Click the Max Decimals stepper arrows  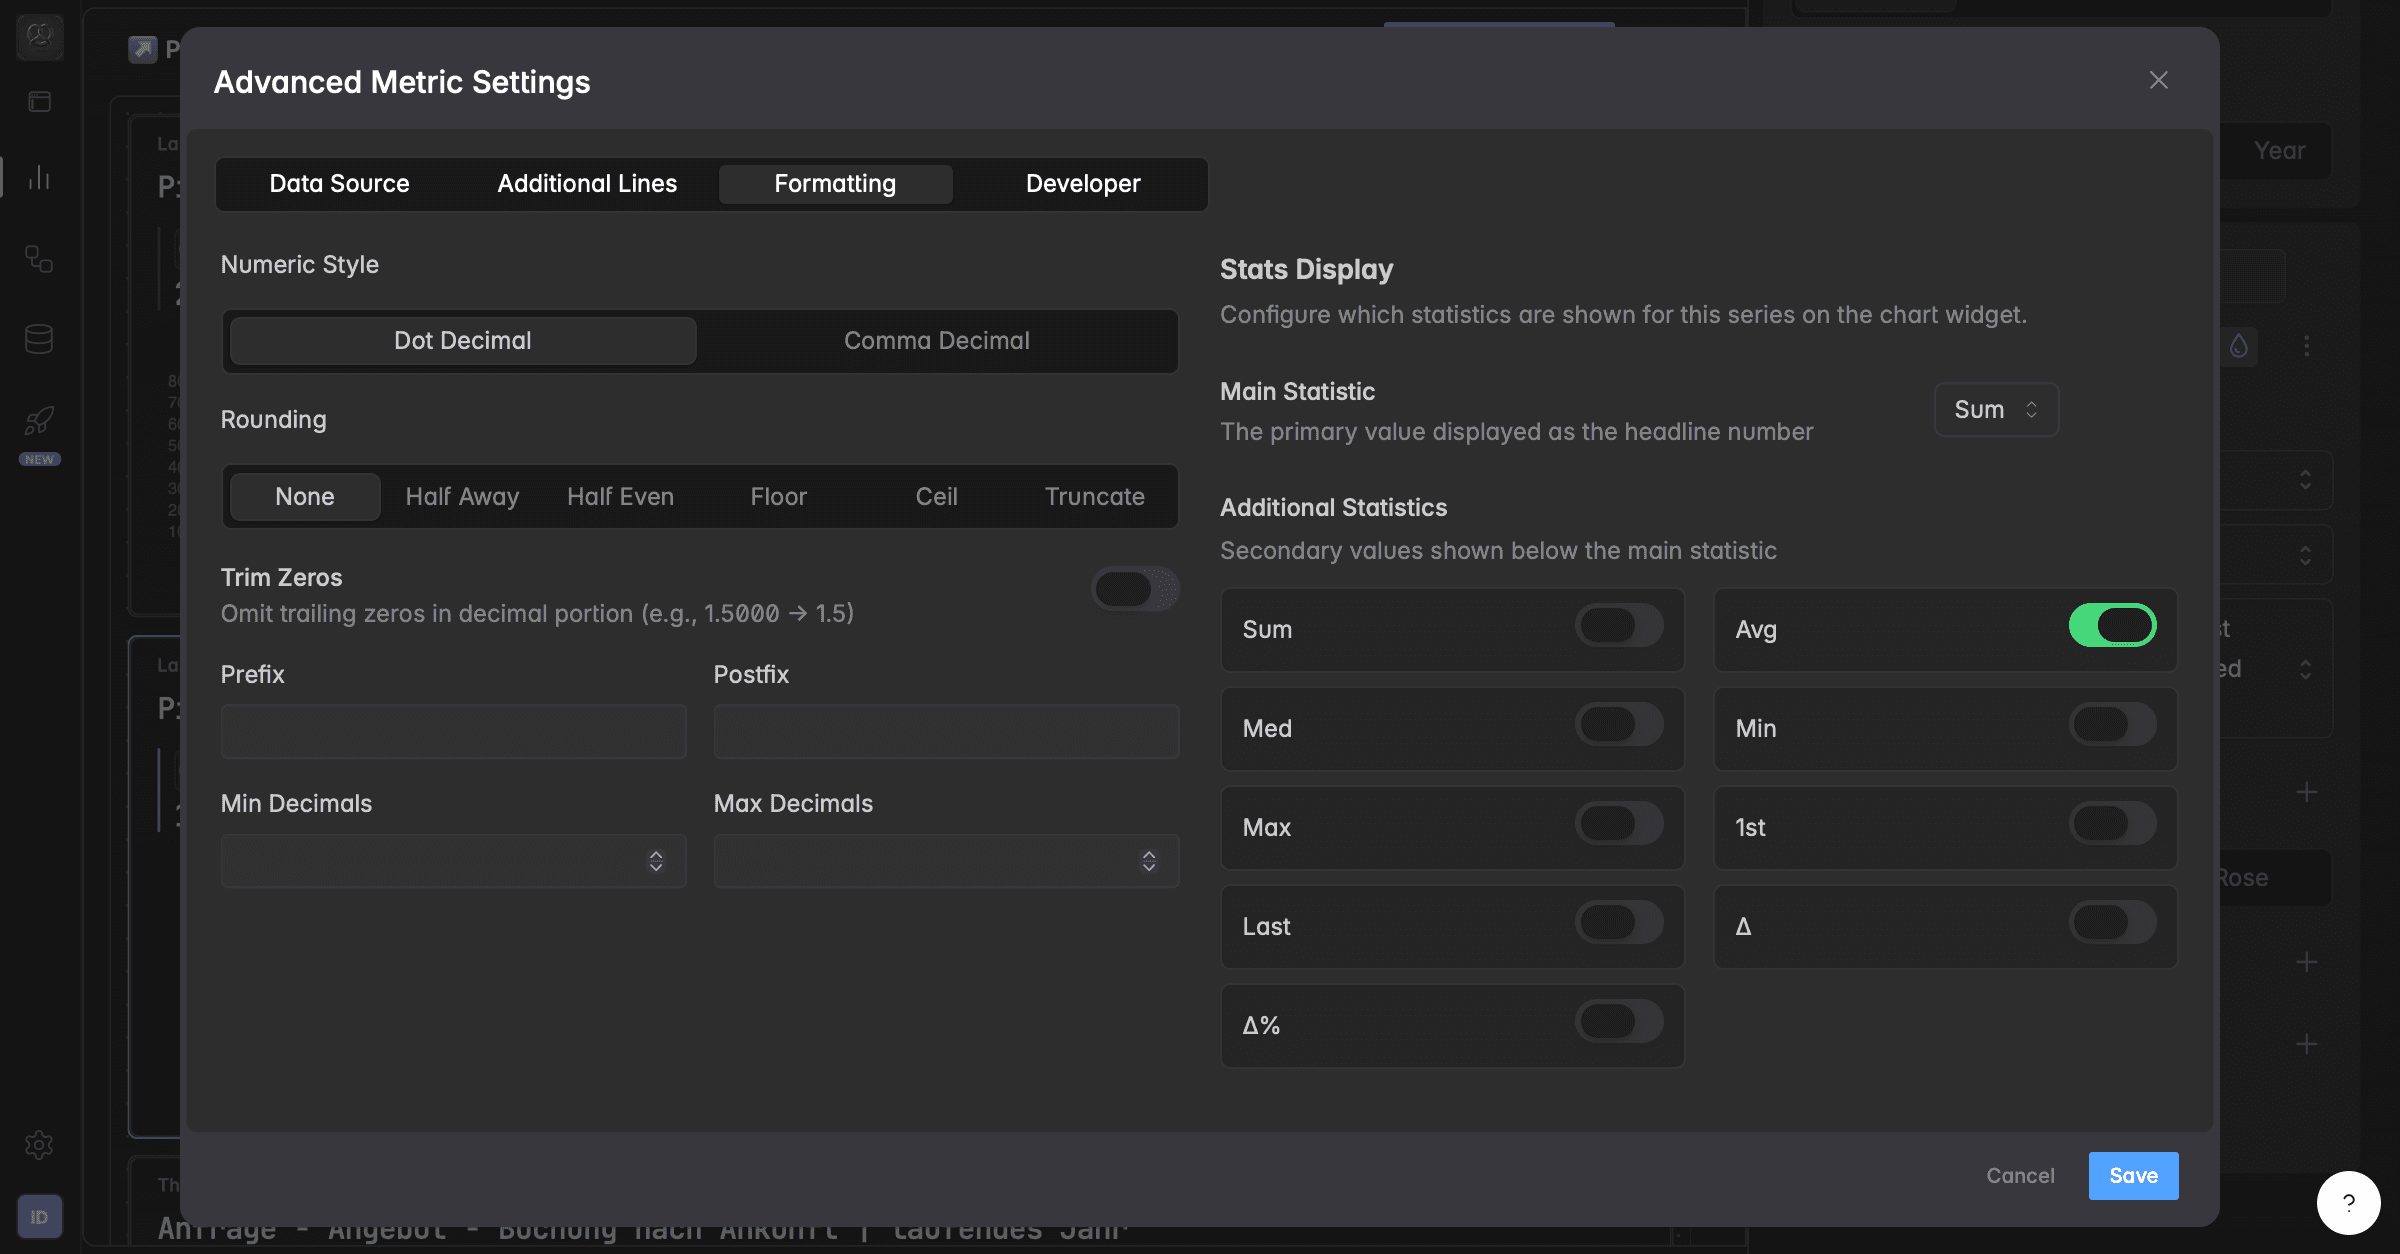pos(1149,861)
